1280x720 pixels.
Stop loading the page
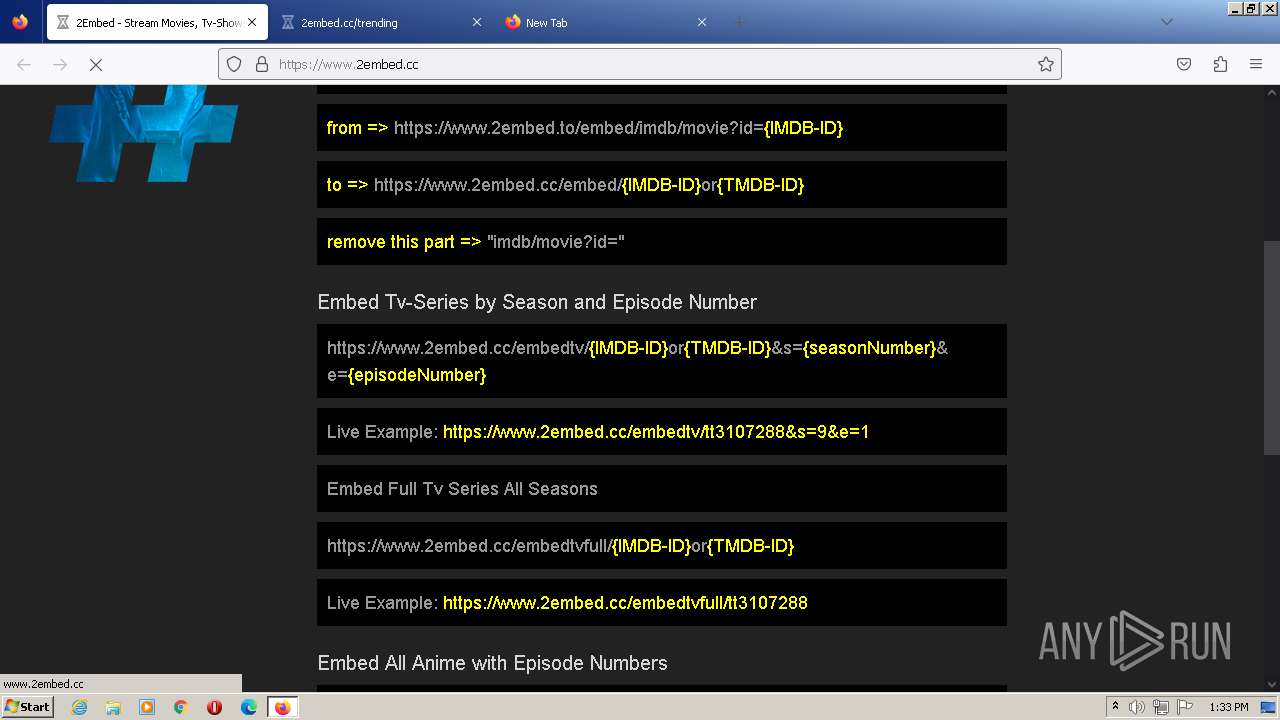[96, 64]
